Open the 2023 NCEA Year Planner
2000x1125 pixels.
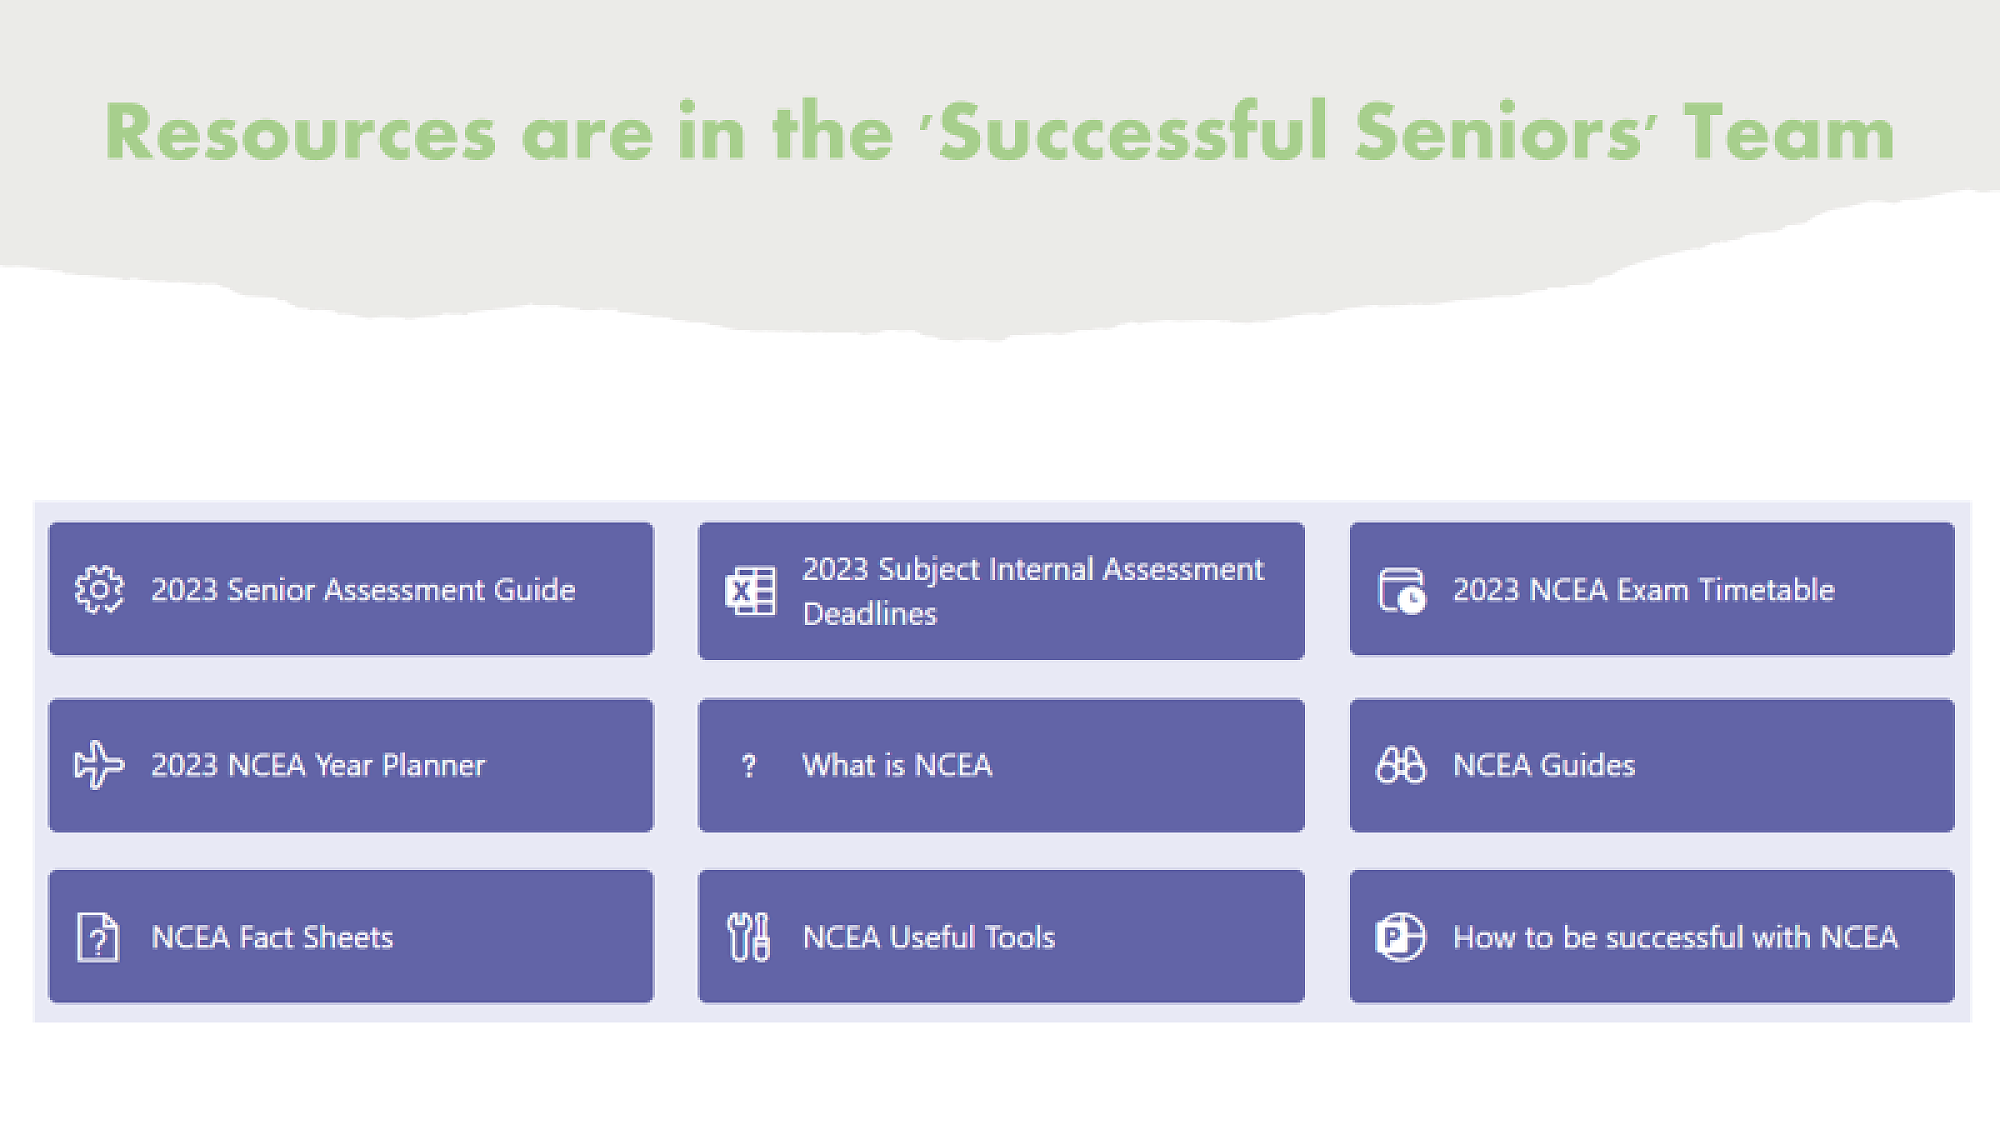pos(318,765)
